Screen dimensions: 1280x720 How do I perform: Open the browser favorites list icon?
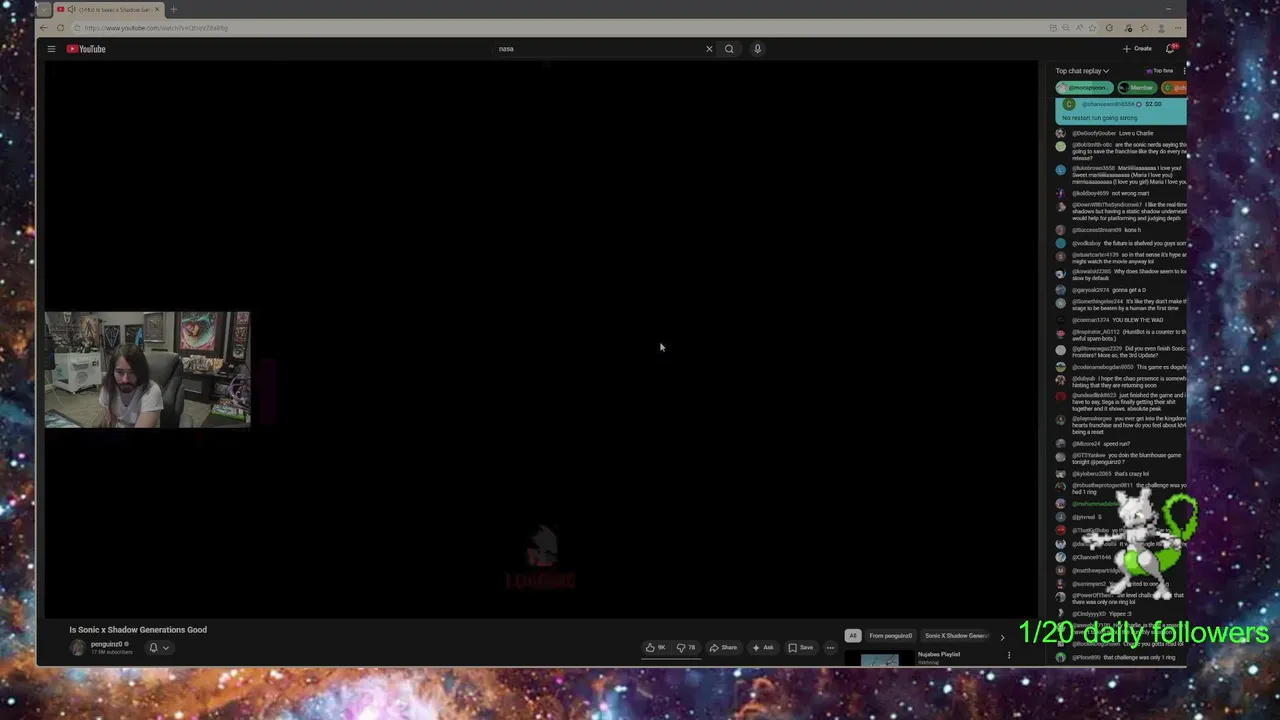click(x=1144, y=28)
